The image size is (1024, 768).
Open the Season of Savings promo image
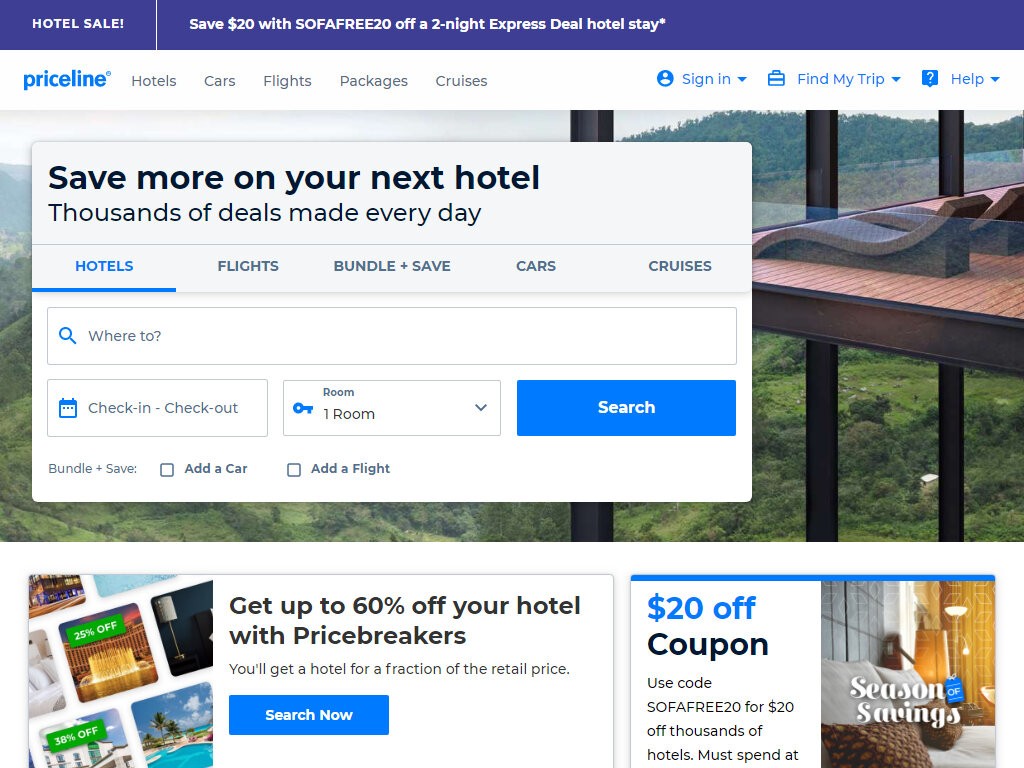[x=908, y=675]
